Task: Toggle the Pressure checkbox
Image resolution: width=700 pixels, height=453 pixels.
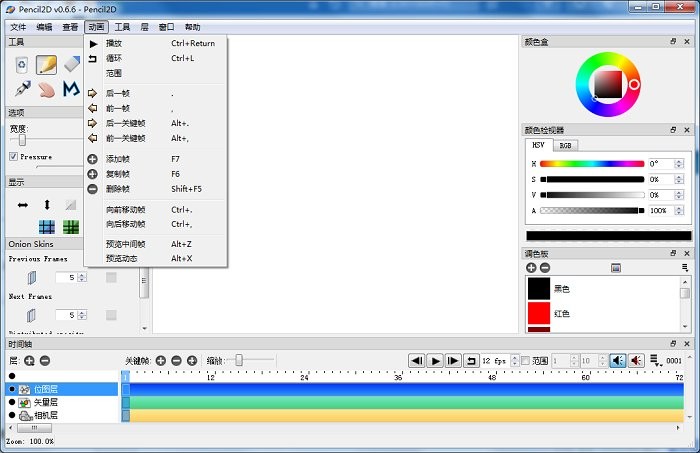Action: point(13,157)
